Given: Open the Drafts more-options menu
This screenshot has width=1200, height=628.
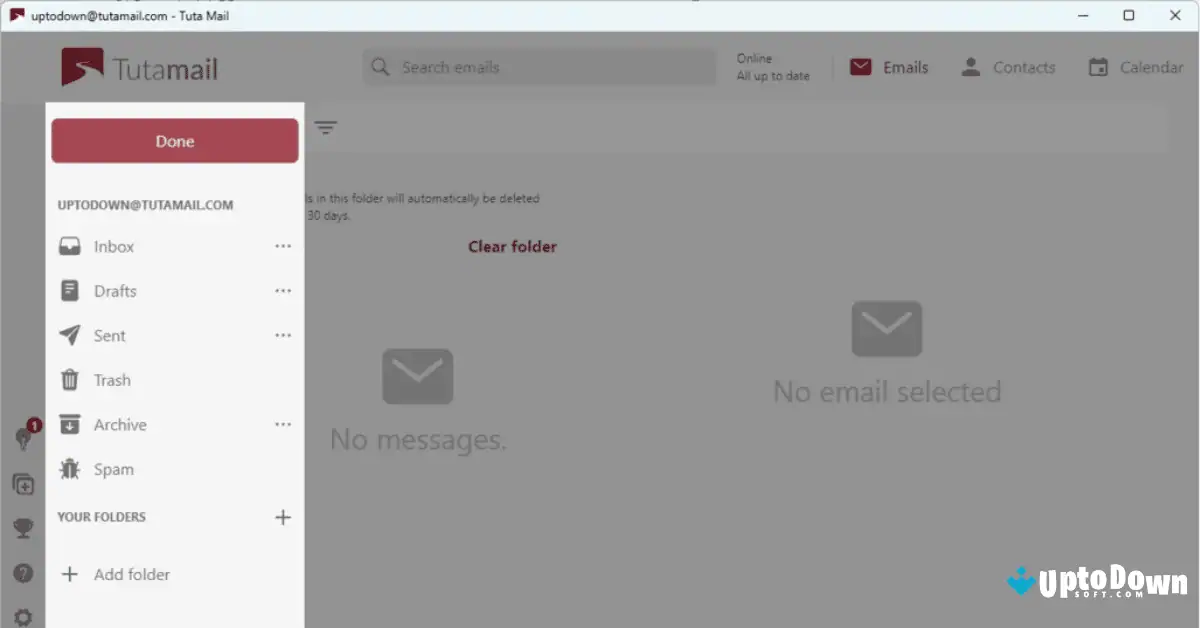Looking at the screenshot, I should [x=283, y=290].
